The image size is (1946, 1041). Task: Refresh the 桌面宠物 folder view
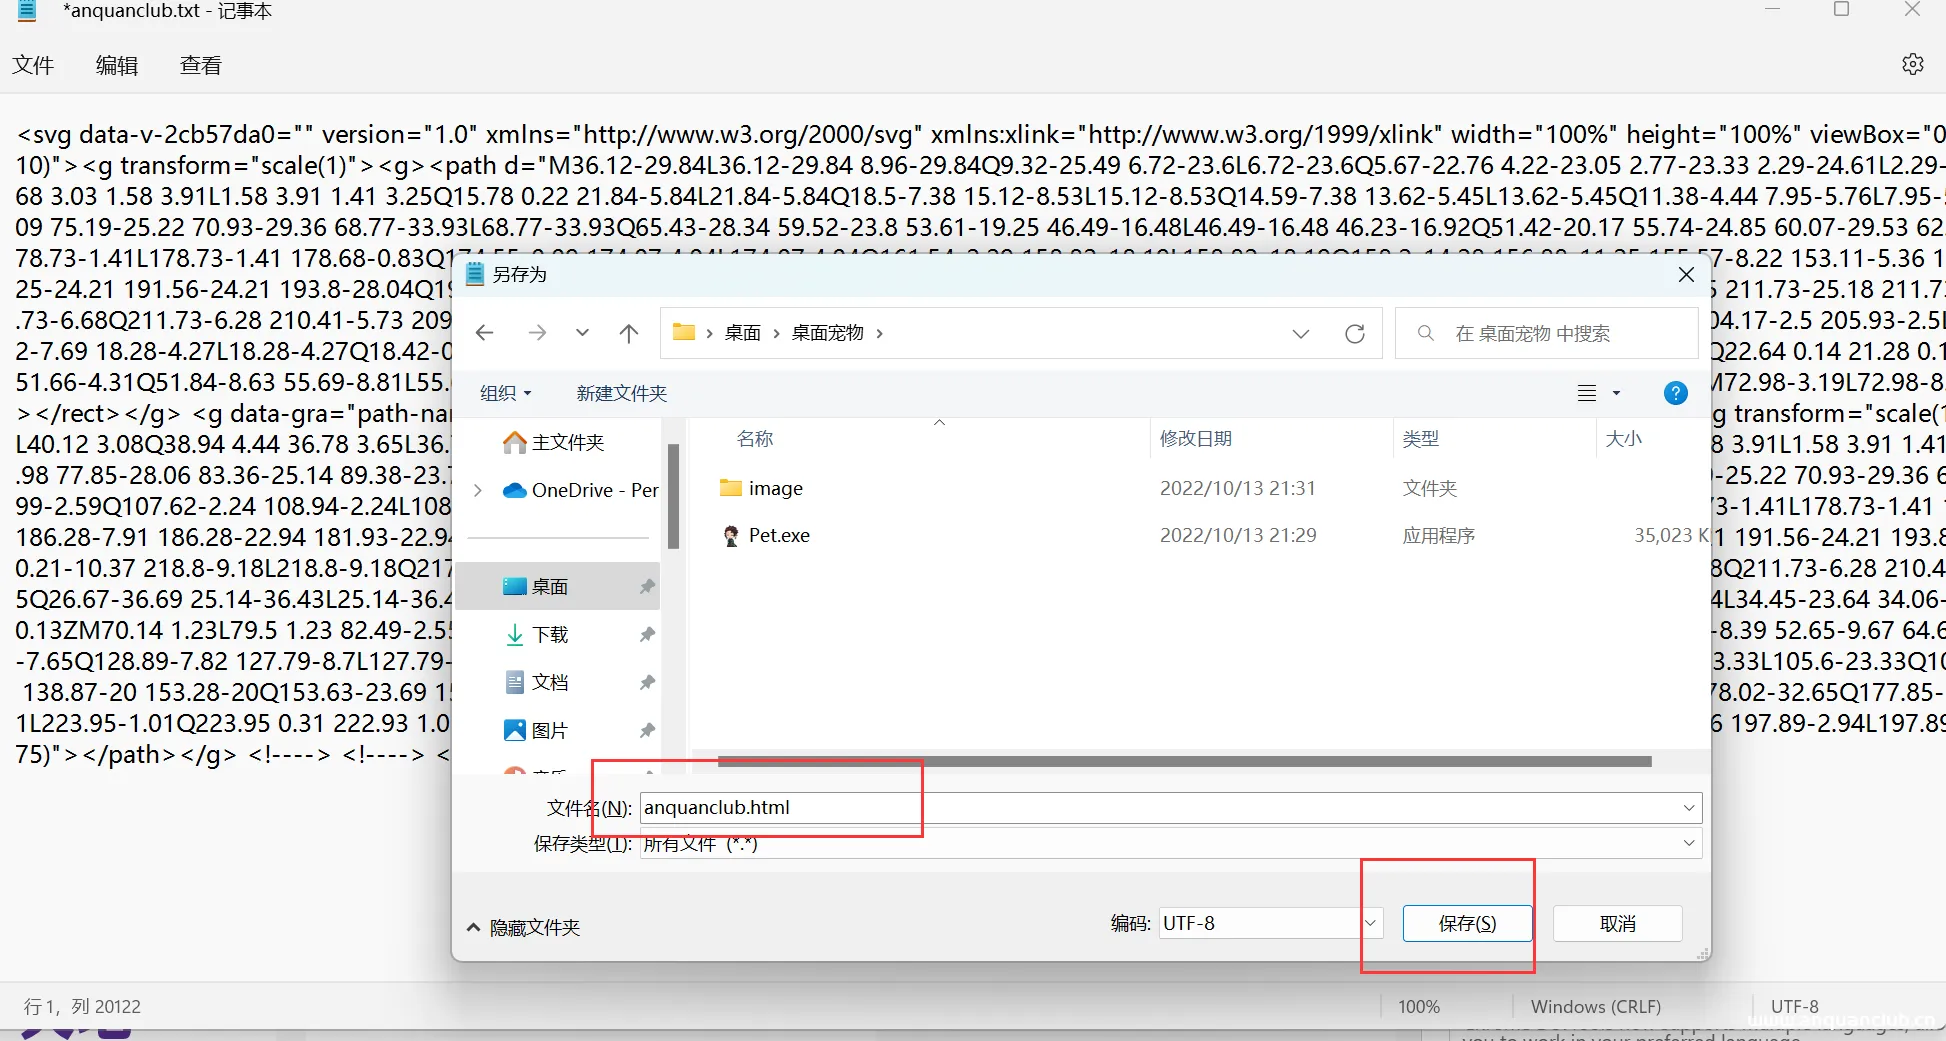pos(1355,333)
